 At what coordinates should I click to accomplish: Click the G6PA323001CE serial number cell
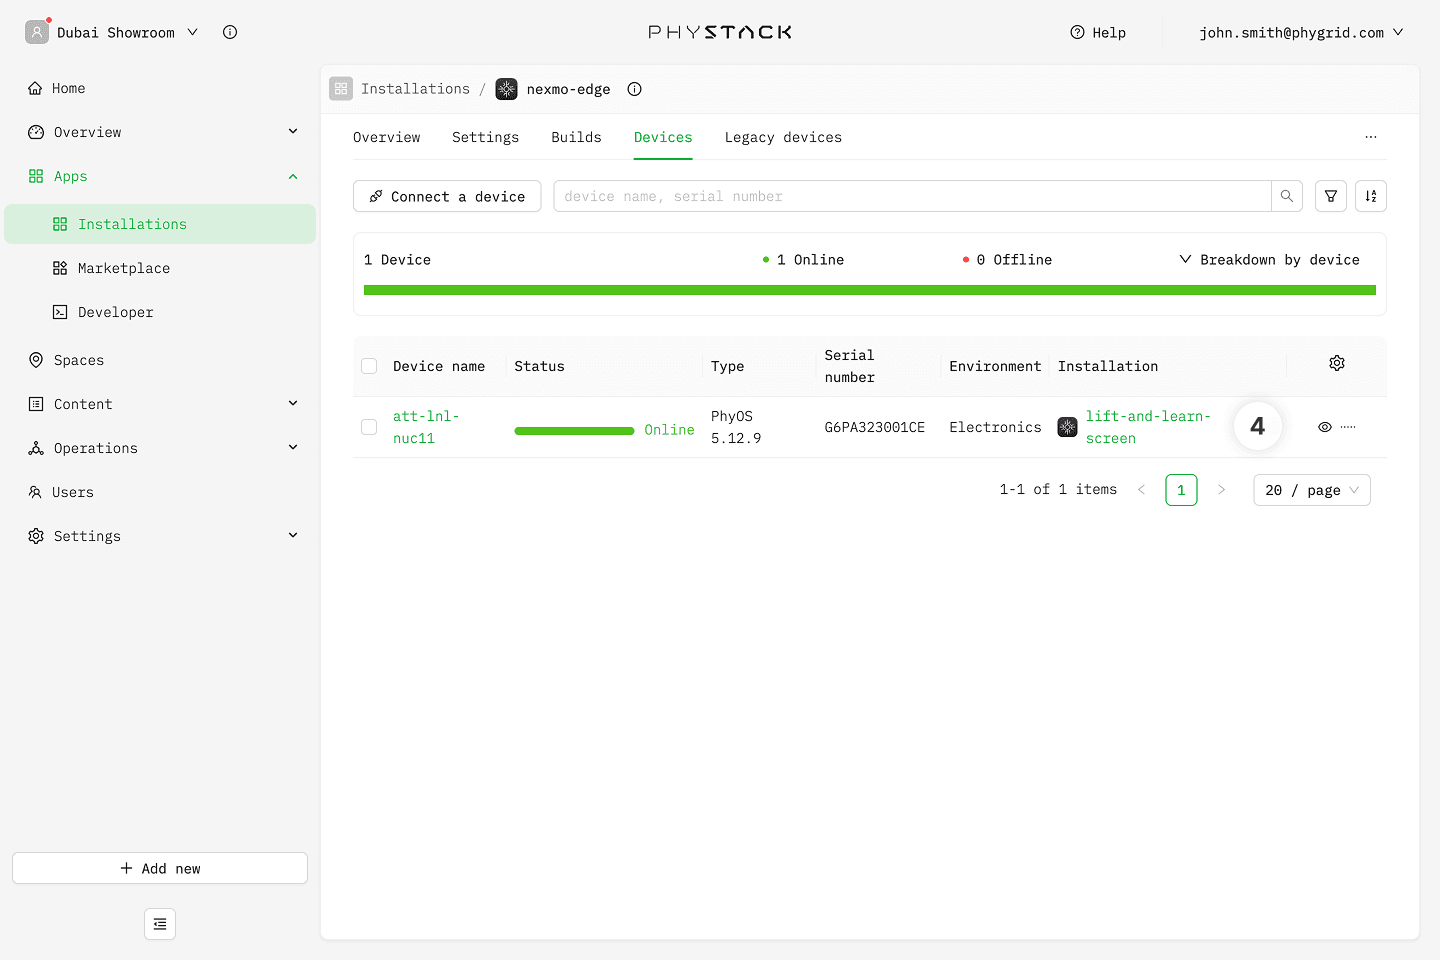pos(875,427)
